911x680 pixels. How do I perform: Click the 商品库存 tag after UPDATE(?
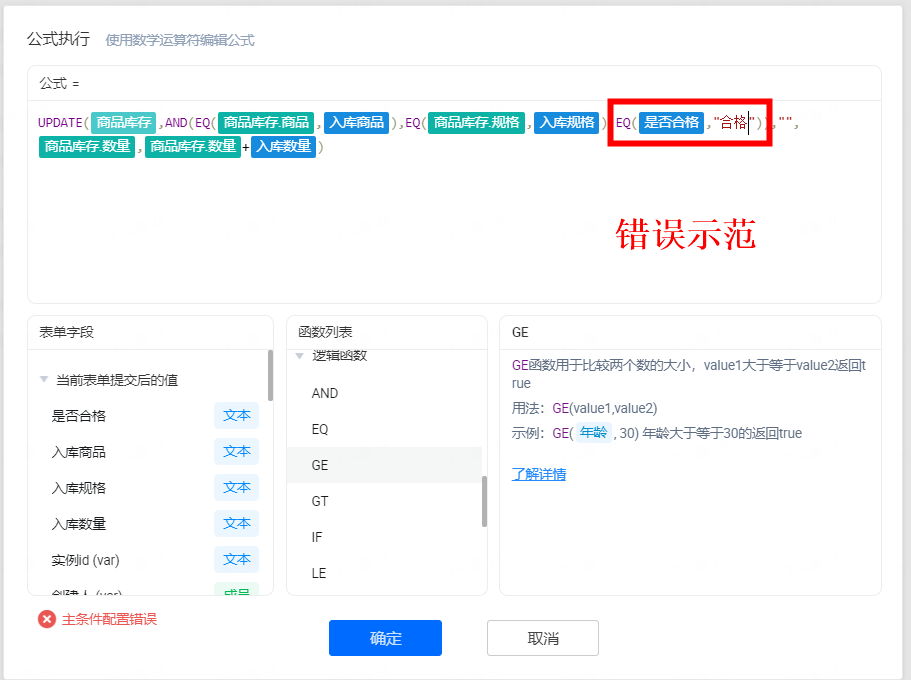[x=124, y=123]
